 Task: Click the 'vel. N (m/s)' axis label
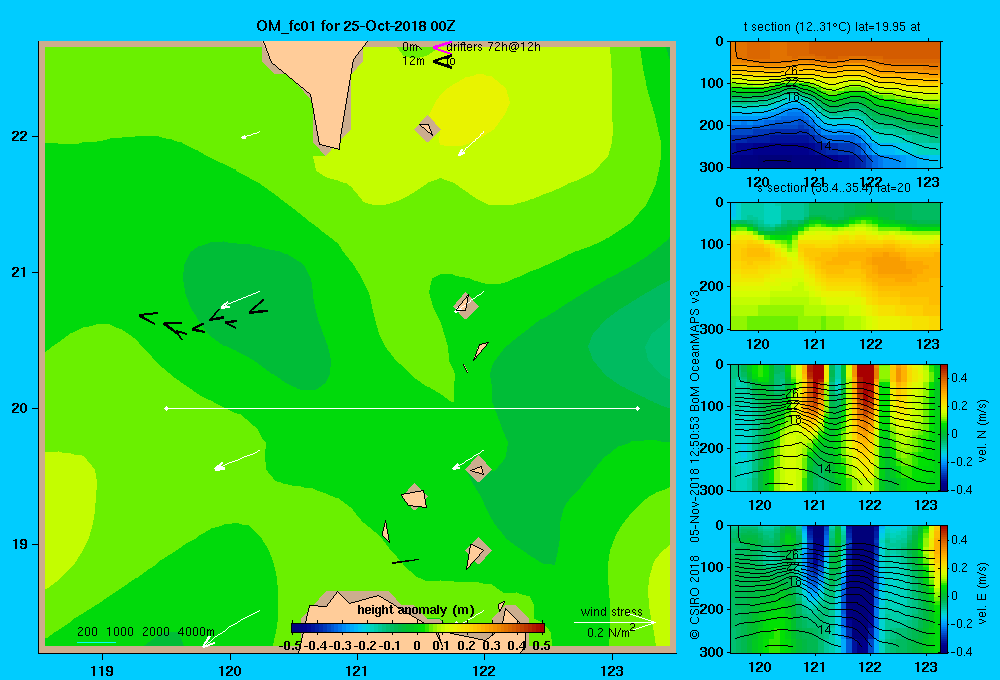tap(982, 431)
